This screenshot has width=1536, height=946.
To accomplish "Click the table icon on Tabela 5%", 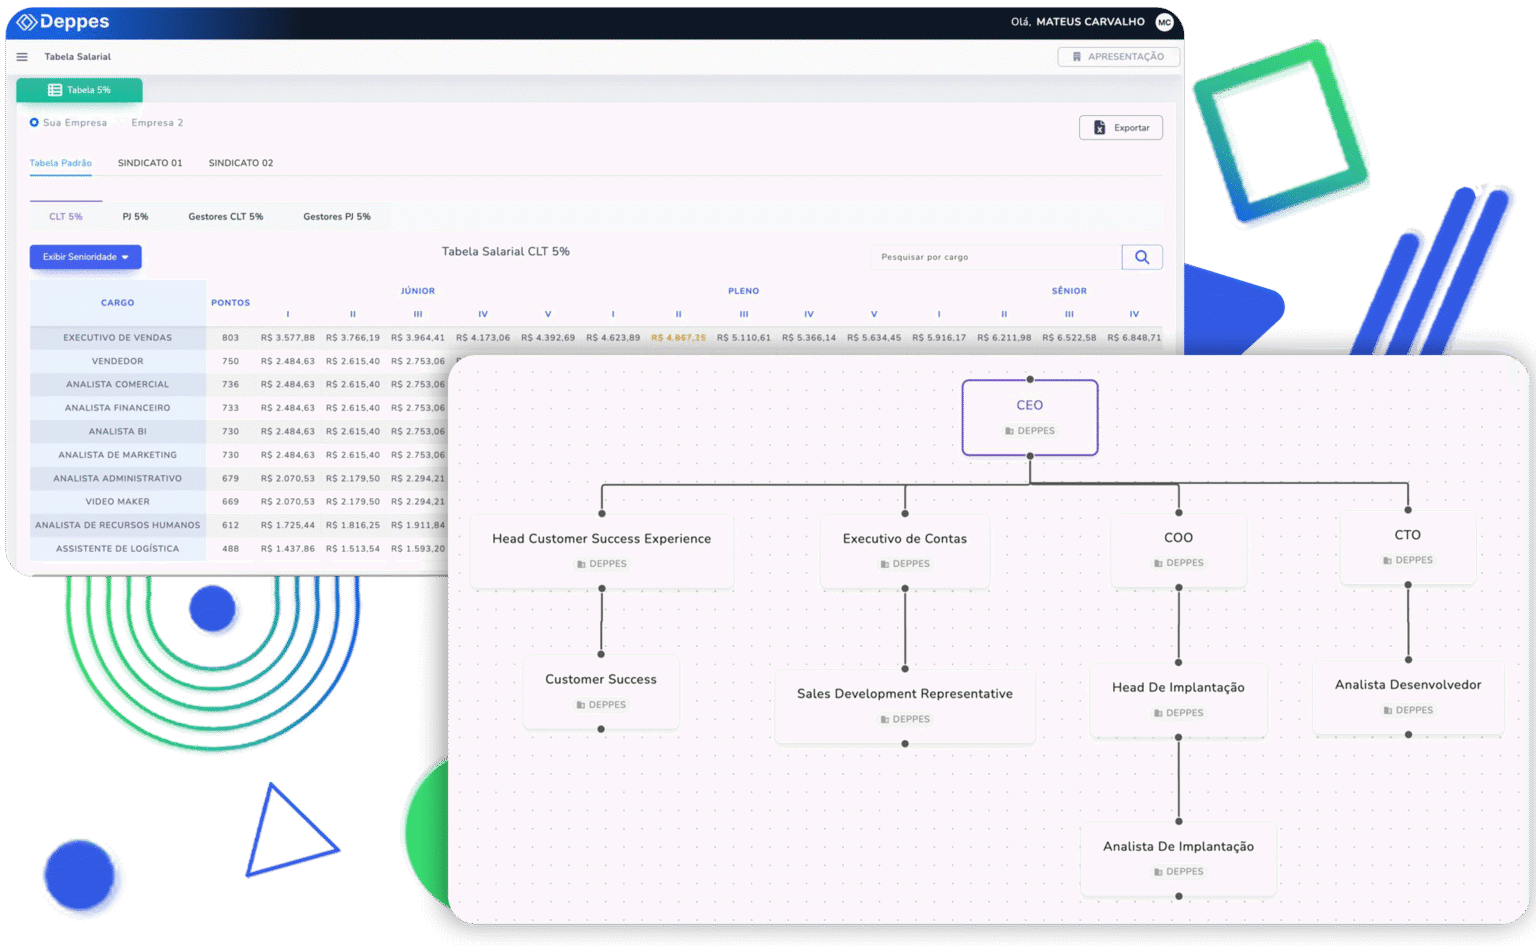I will [55, 90].
